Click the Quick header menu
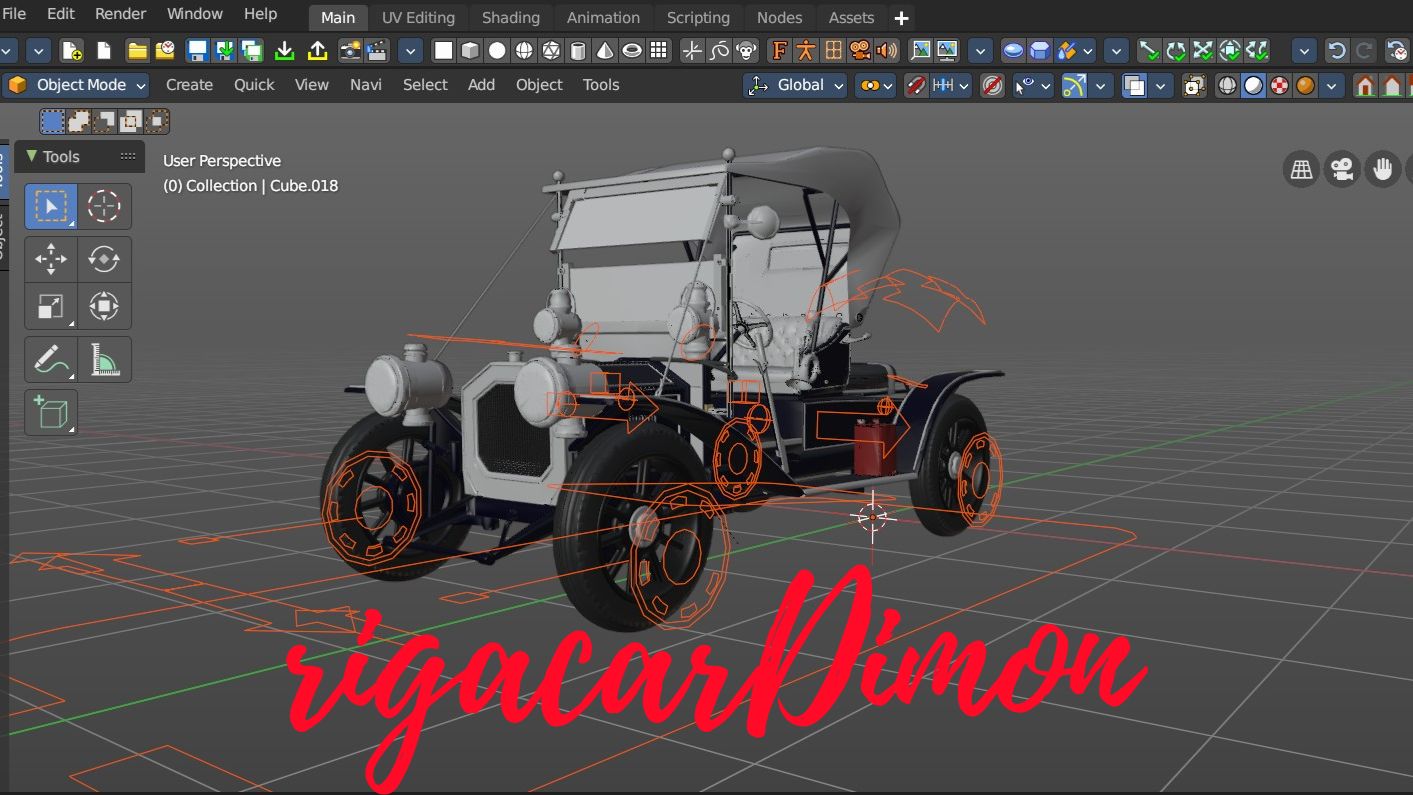The width and height of the screenshot is (1413, 795). pyautogui.click(x=254, y=85)
